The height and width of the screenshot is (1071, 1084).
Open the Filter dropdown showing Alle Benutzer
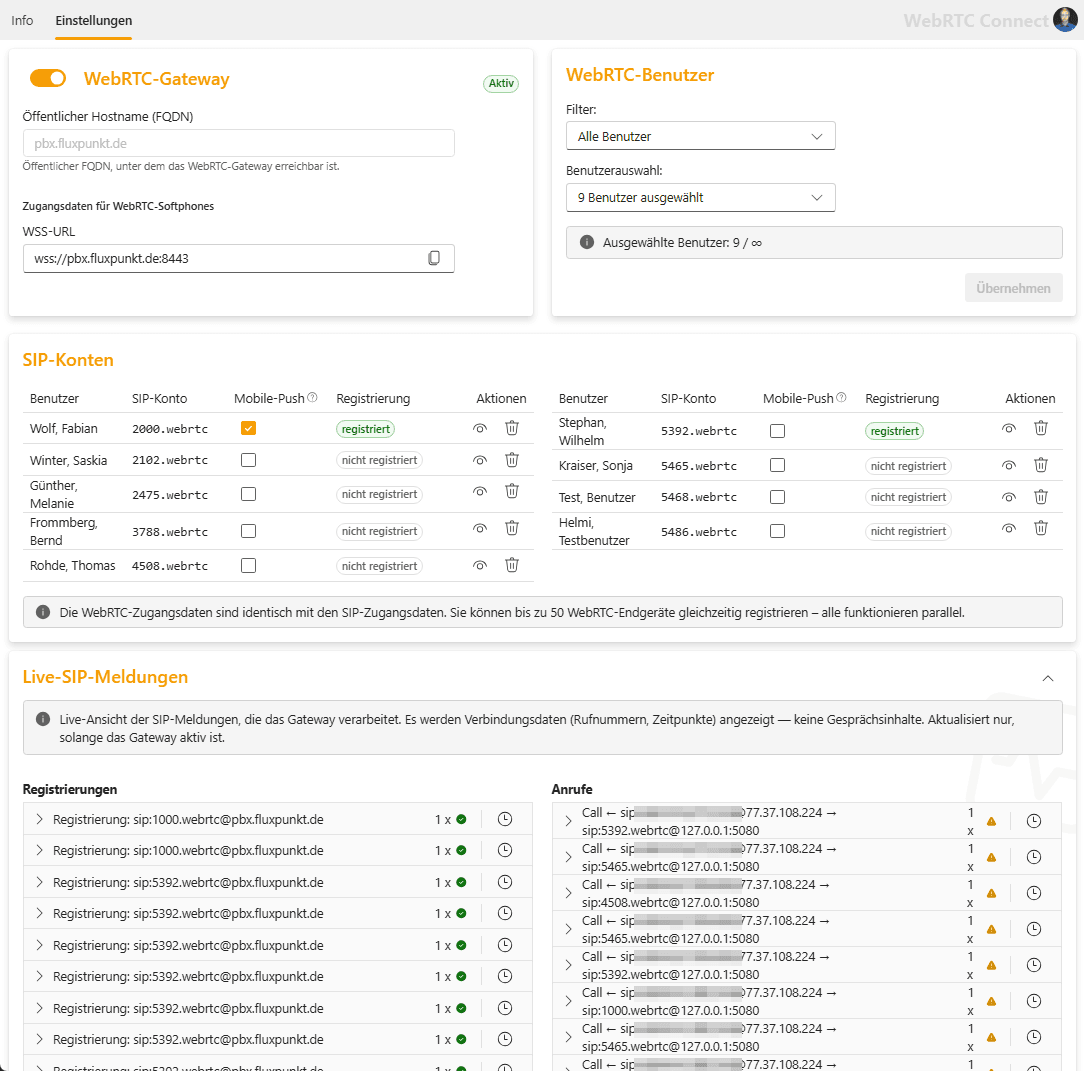point(700,136)
